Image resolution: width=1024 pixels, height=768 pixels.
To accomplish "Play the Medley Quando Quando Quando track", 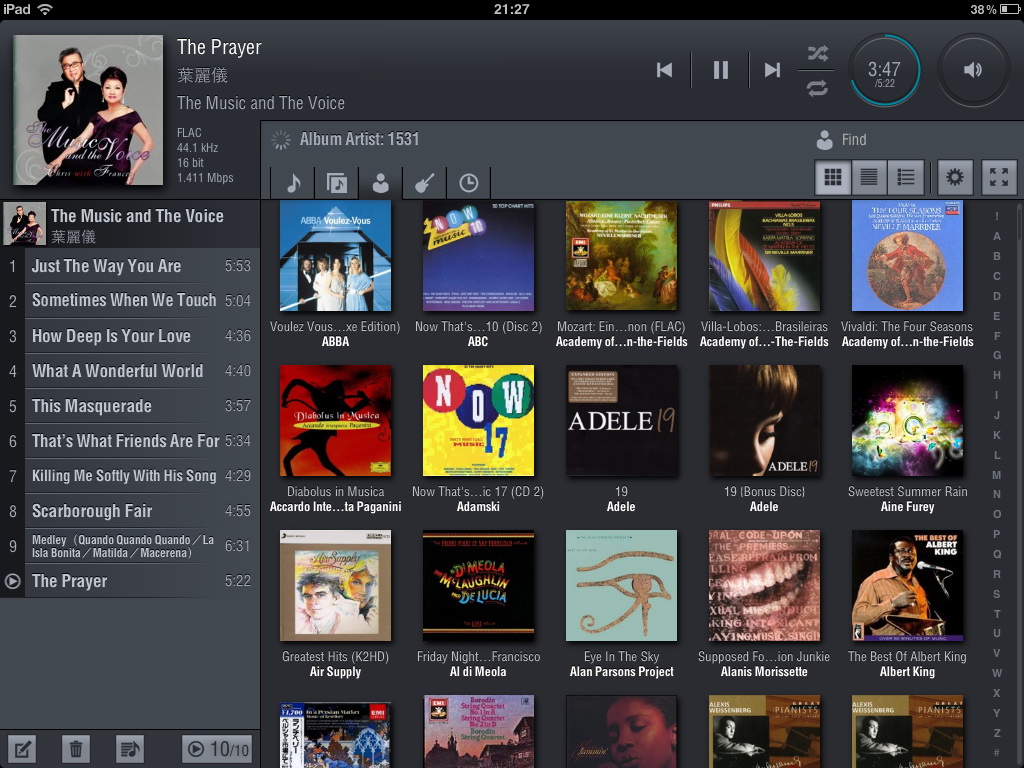I will tap(130, 546).
